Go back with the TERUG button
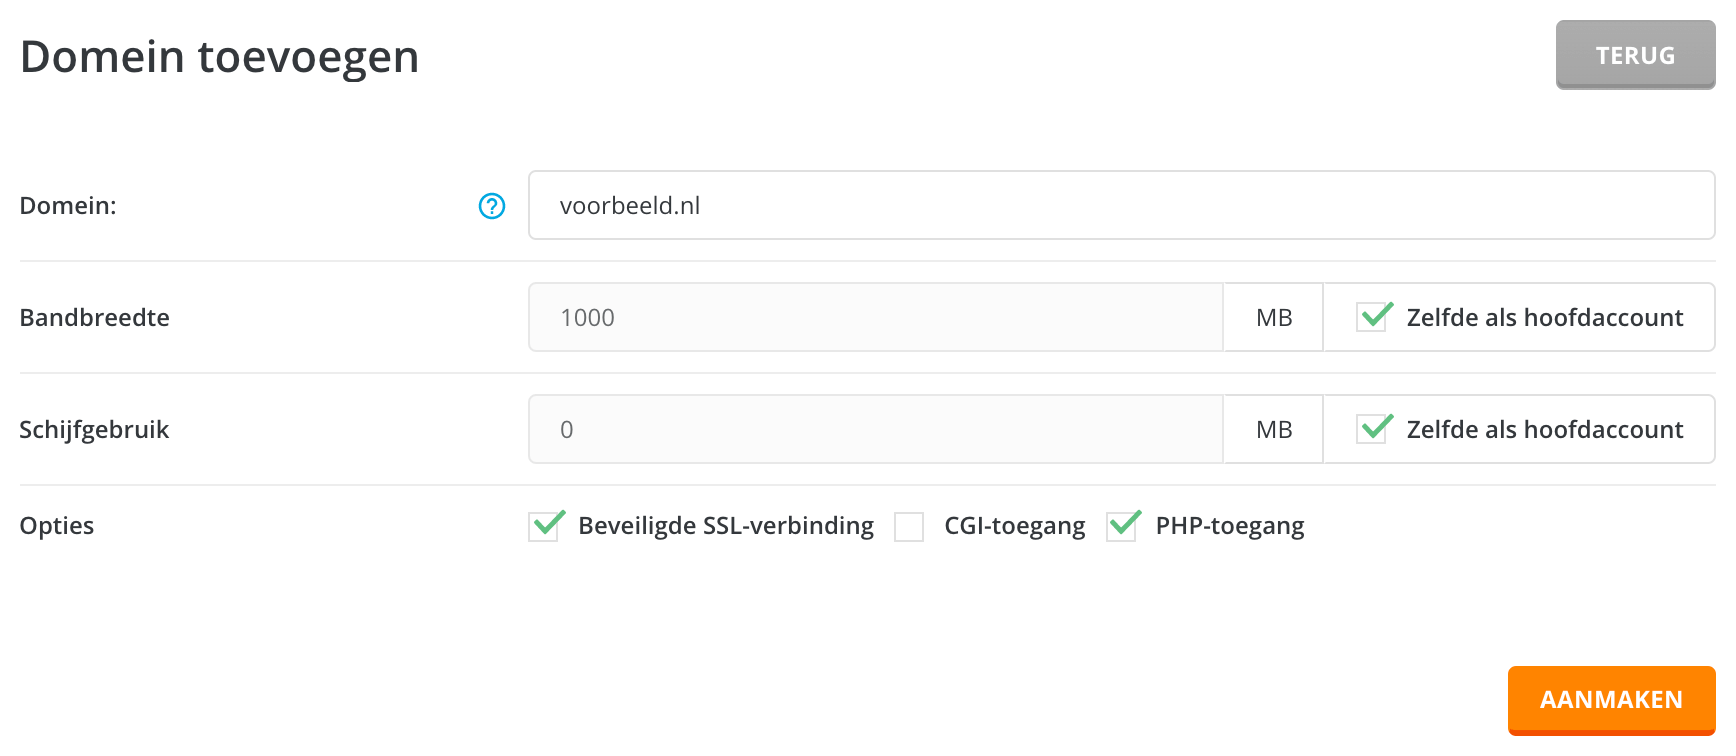Image resolution: width=1736 pixels, height=756 pixels. point(1635,55)
